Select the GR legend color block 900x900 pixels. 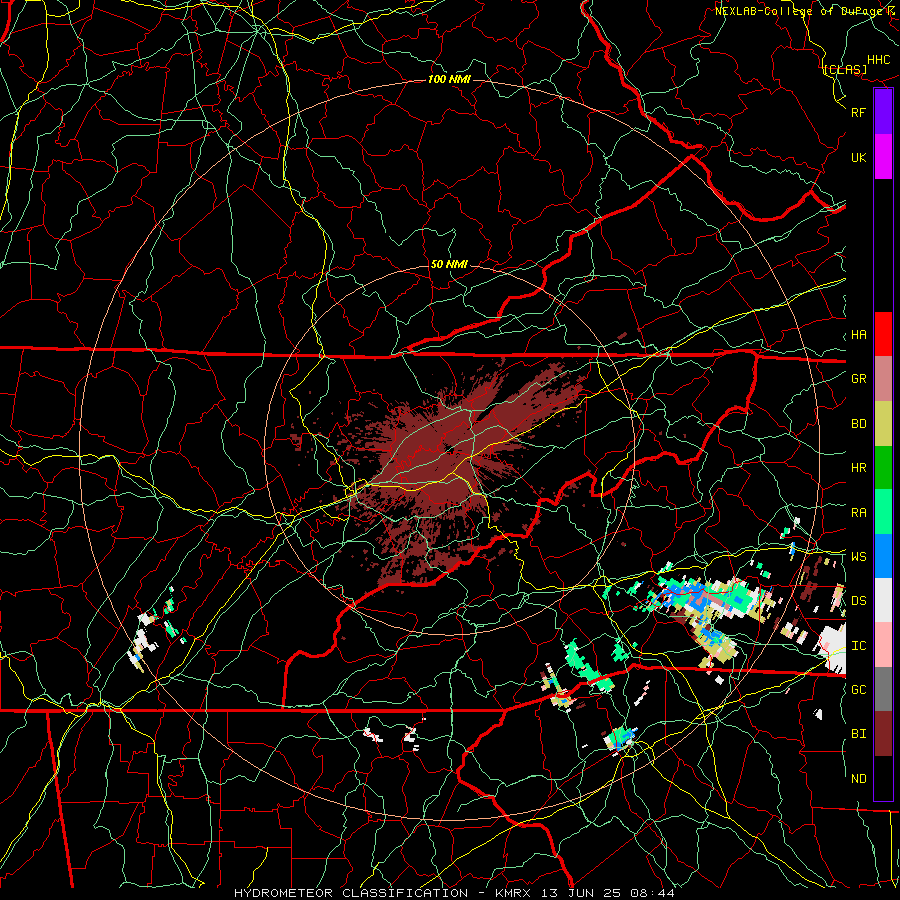click(883, 379)
